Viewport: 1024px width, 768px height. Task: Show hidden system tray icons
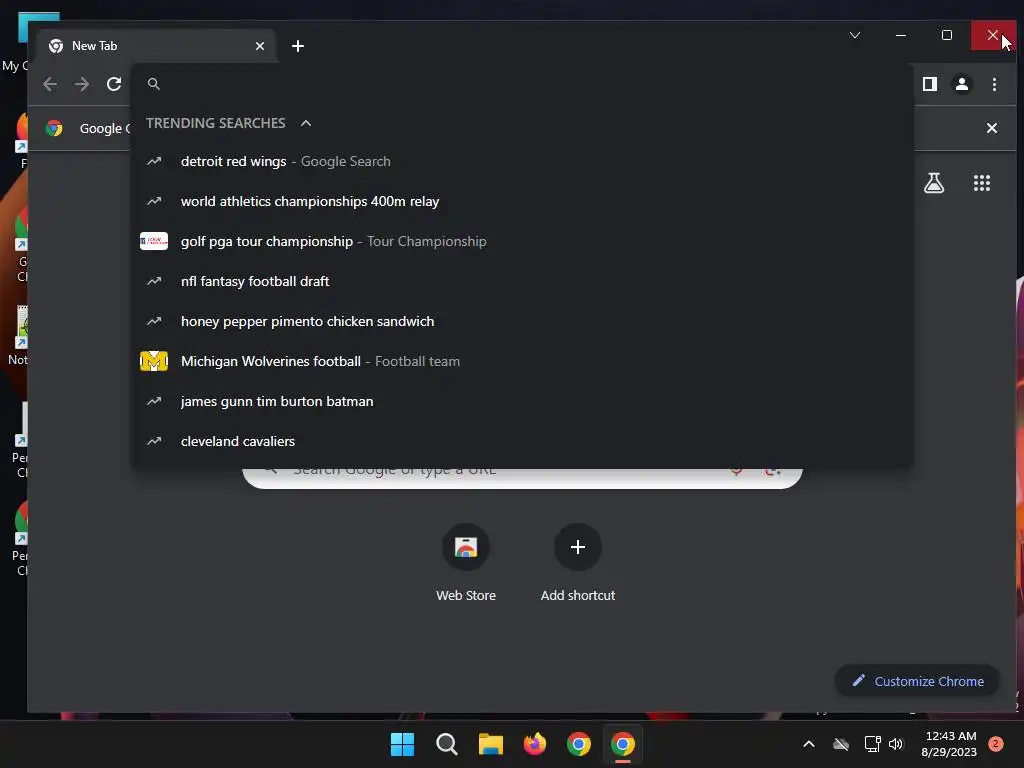(x=808, y=744)
